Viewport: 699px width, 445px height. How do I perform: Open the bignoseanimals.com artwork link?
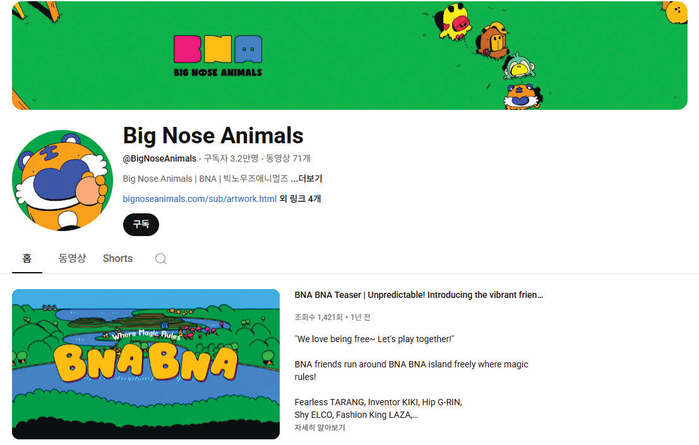[x=199, y=199]
